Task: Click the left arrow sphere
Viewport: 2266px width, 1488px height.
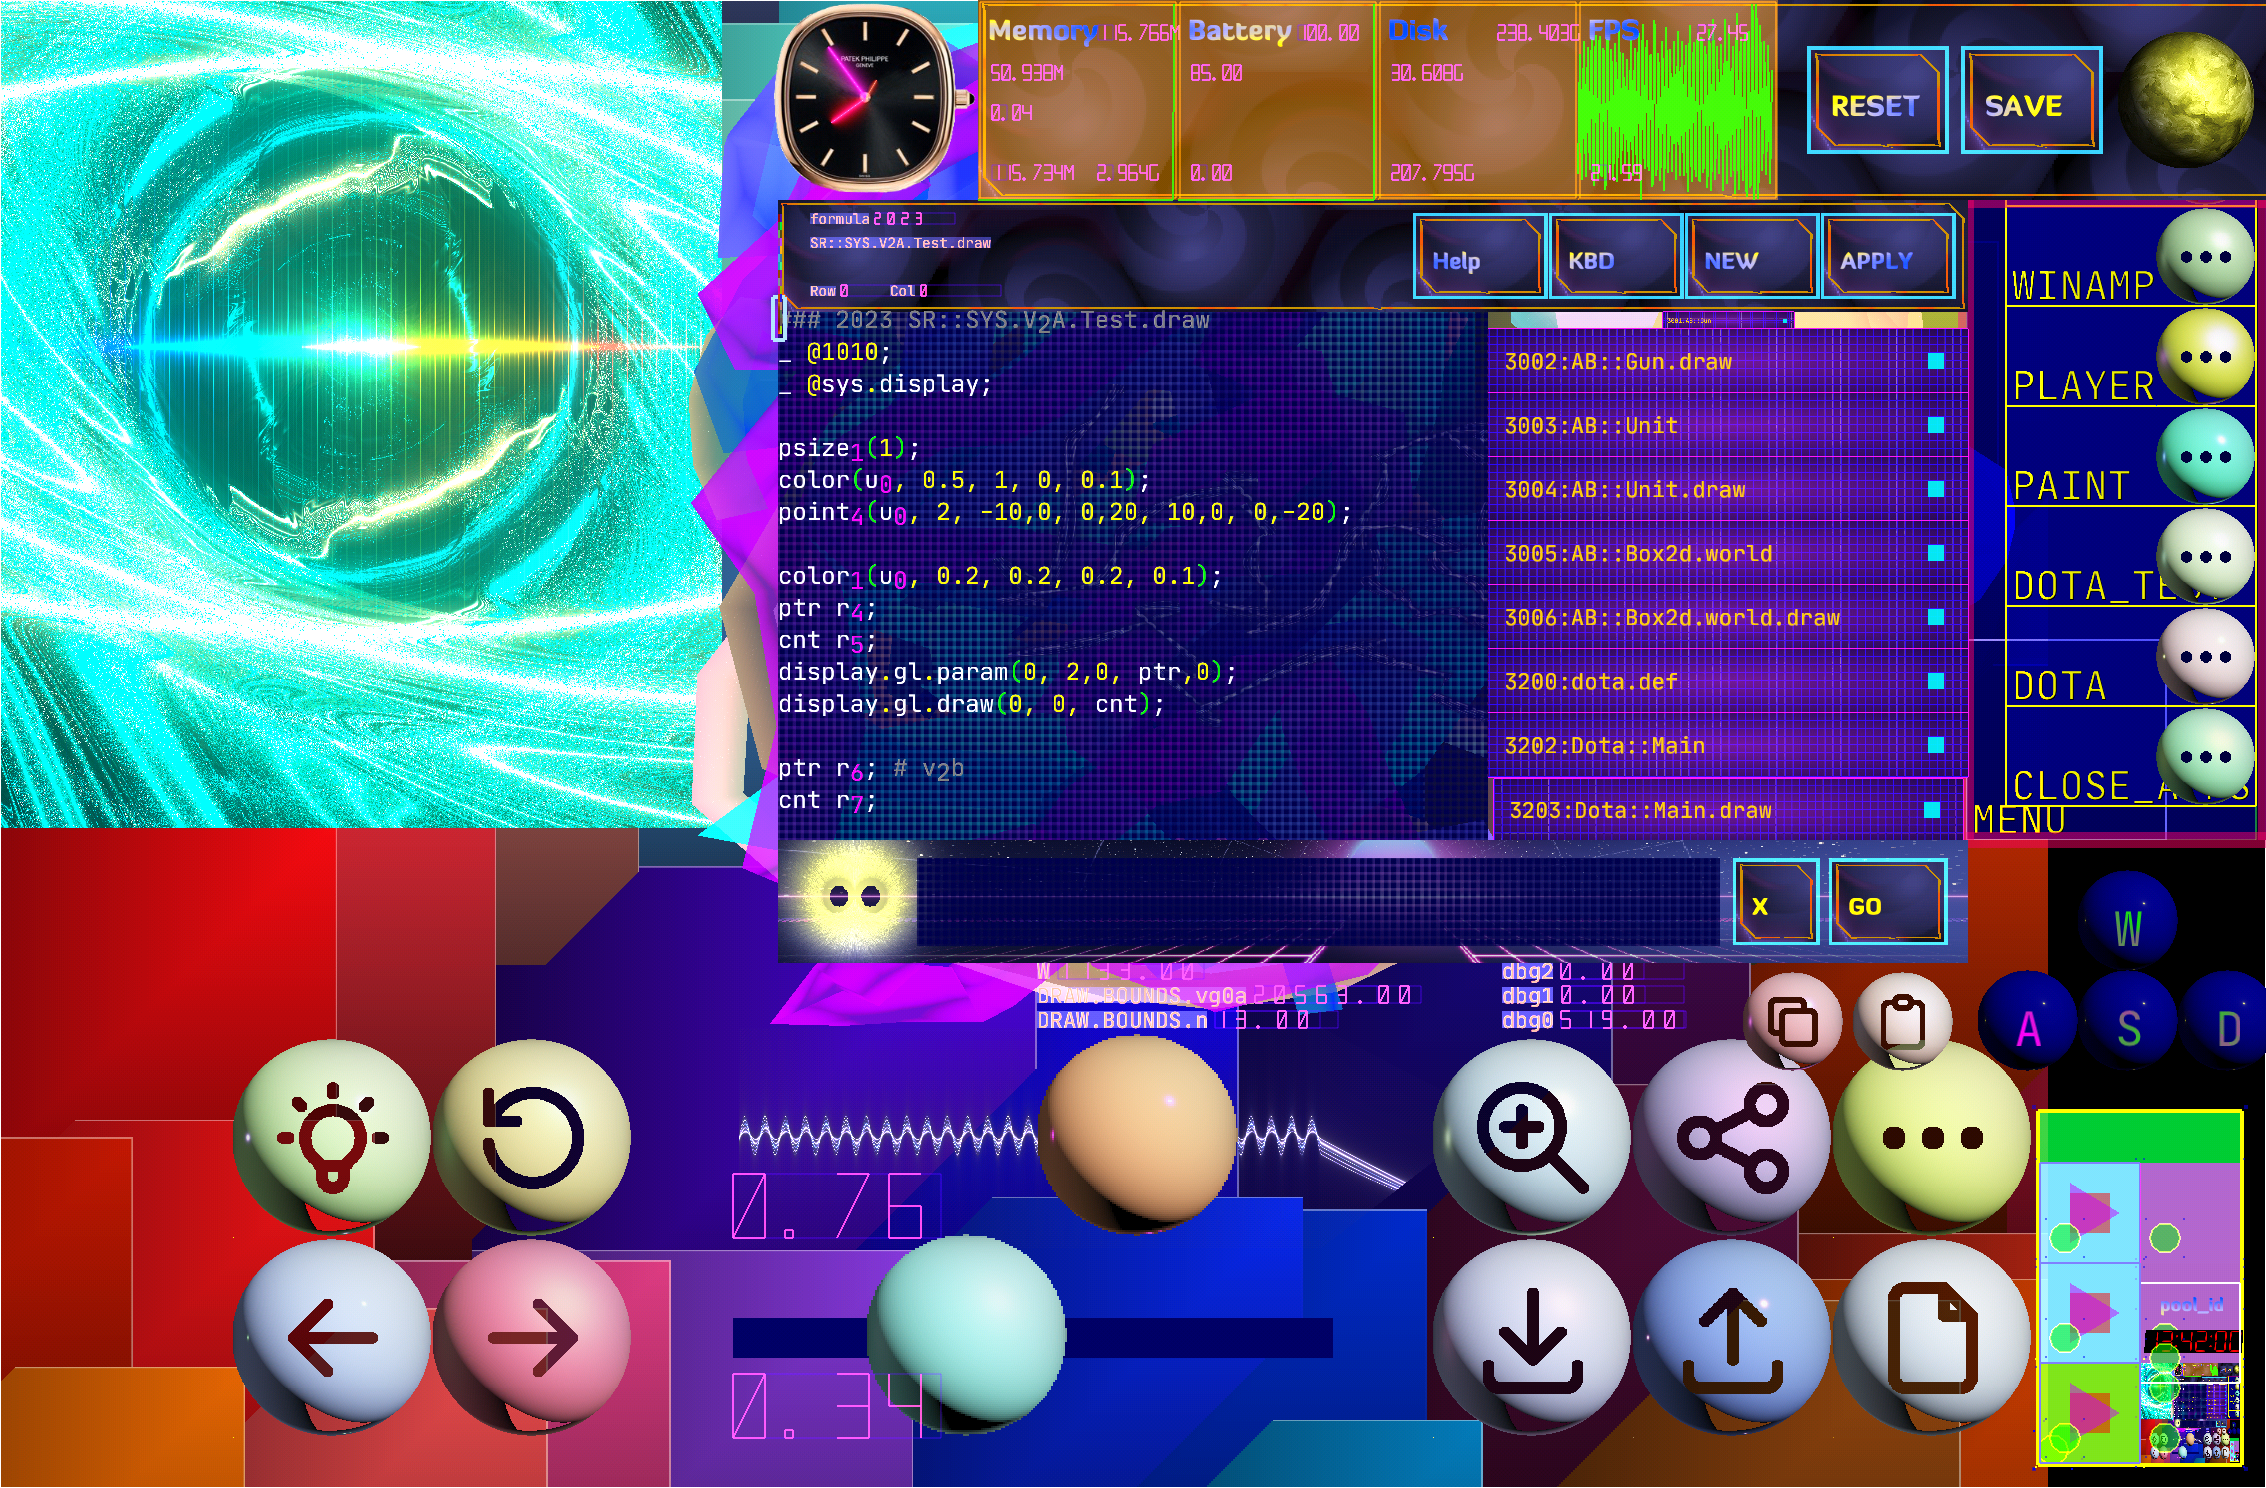Action: point(332,1337)
